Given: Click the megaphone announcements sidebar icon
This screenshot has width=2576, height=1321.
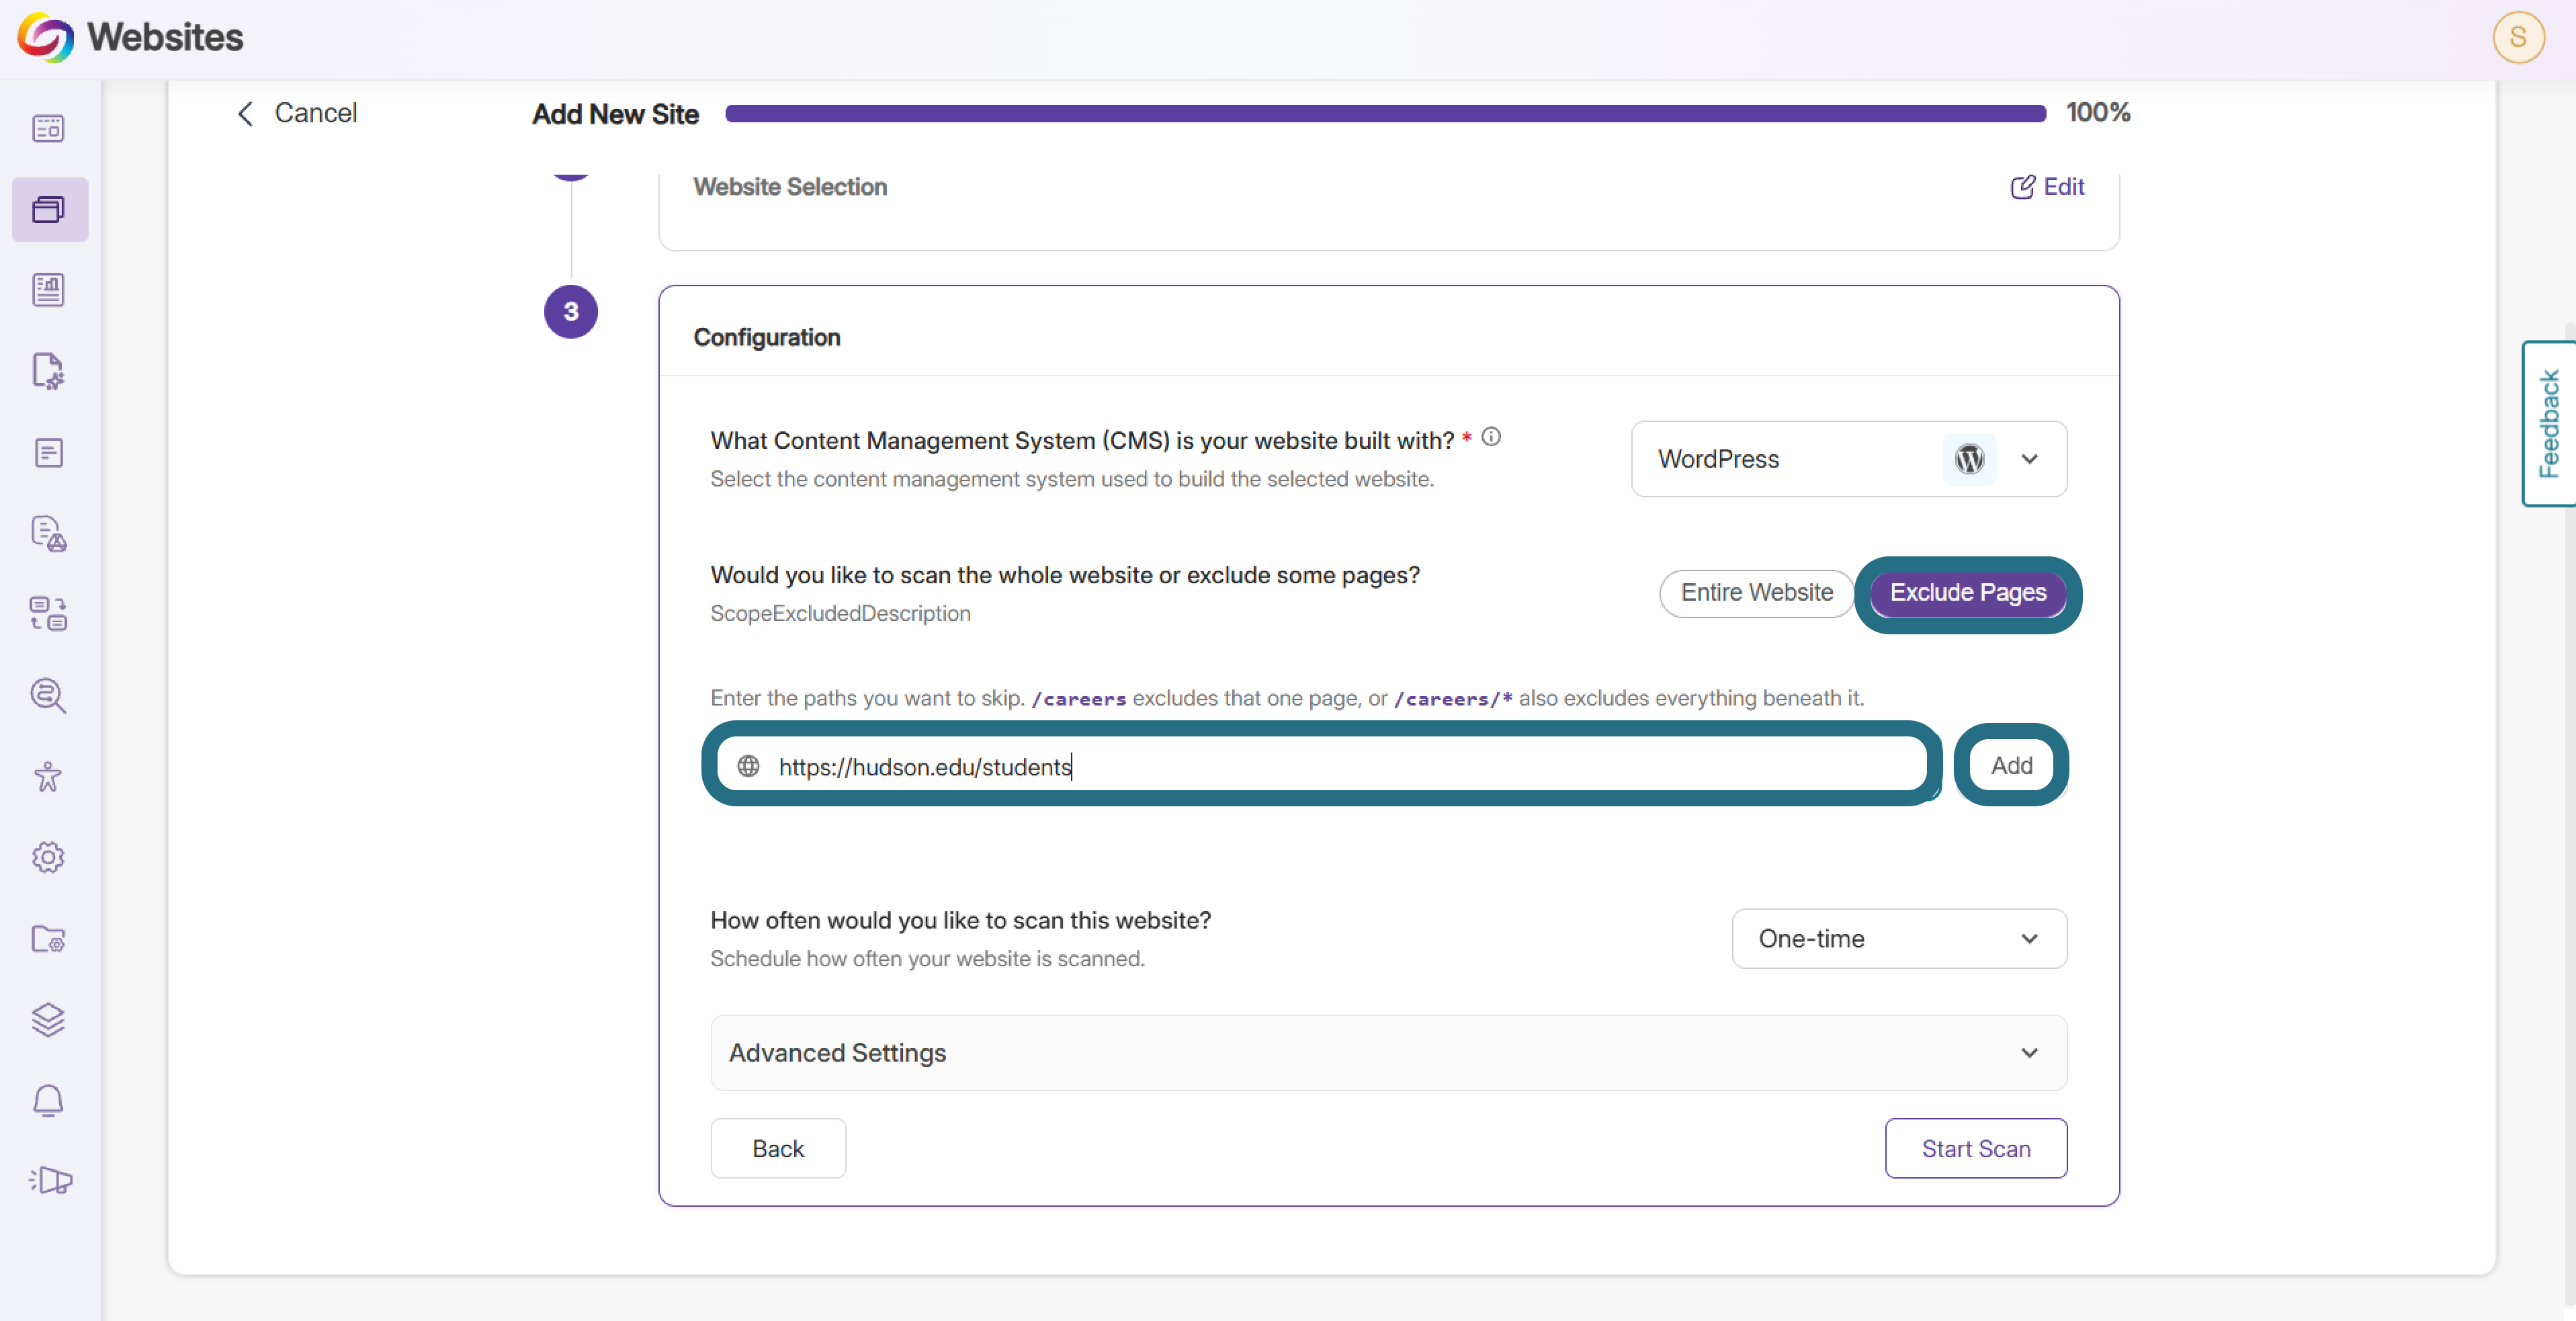Looking at the screenshot, I should [x=49, y=1181].
